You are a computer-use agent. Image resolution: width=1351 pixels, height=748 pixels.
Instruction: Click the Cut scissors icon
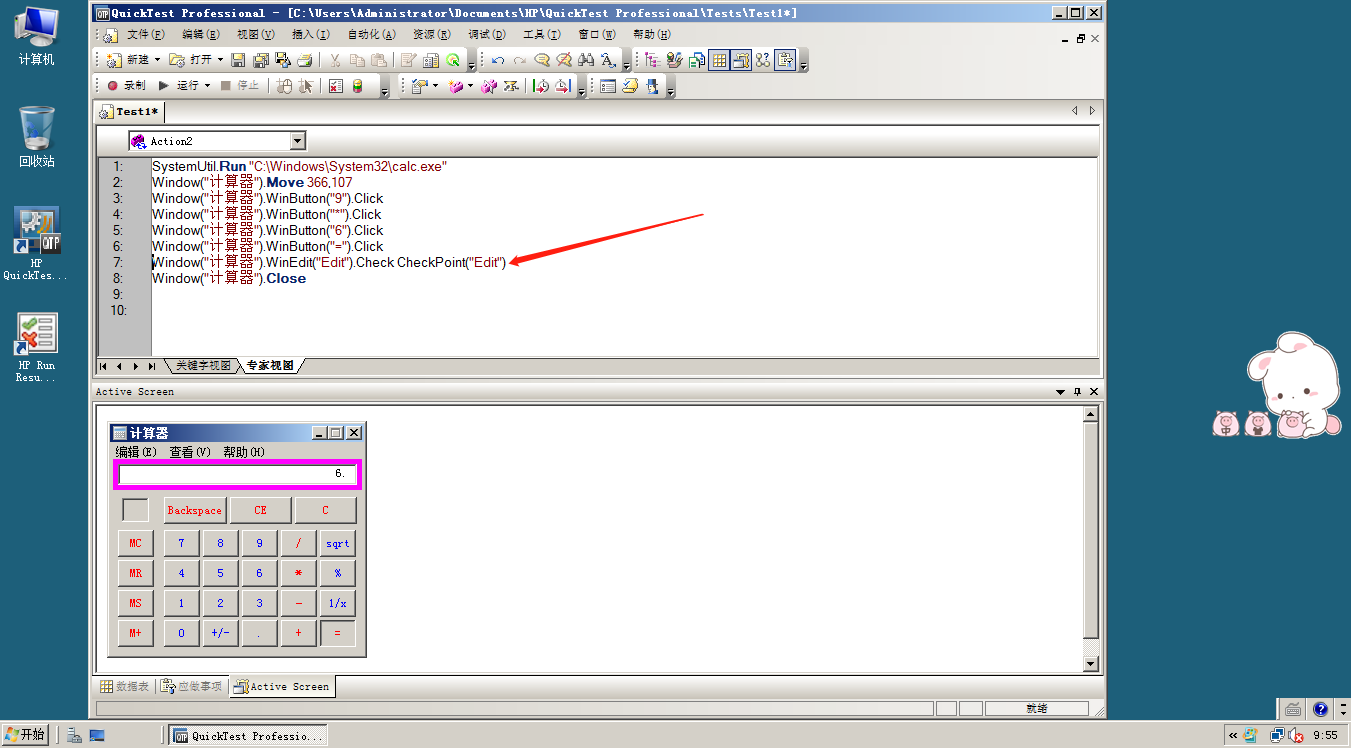(x=335, y=60)
